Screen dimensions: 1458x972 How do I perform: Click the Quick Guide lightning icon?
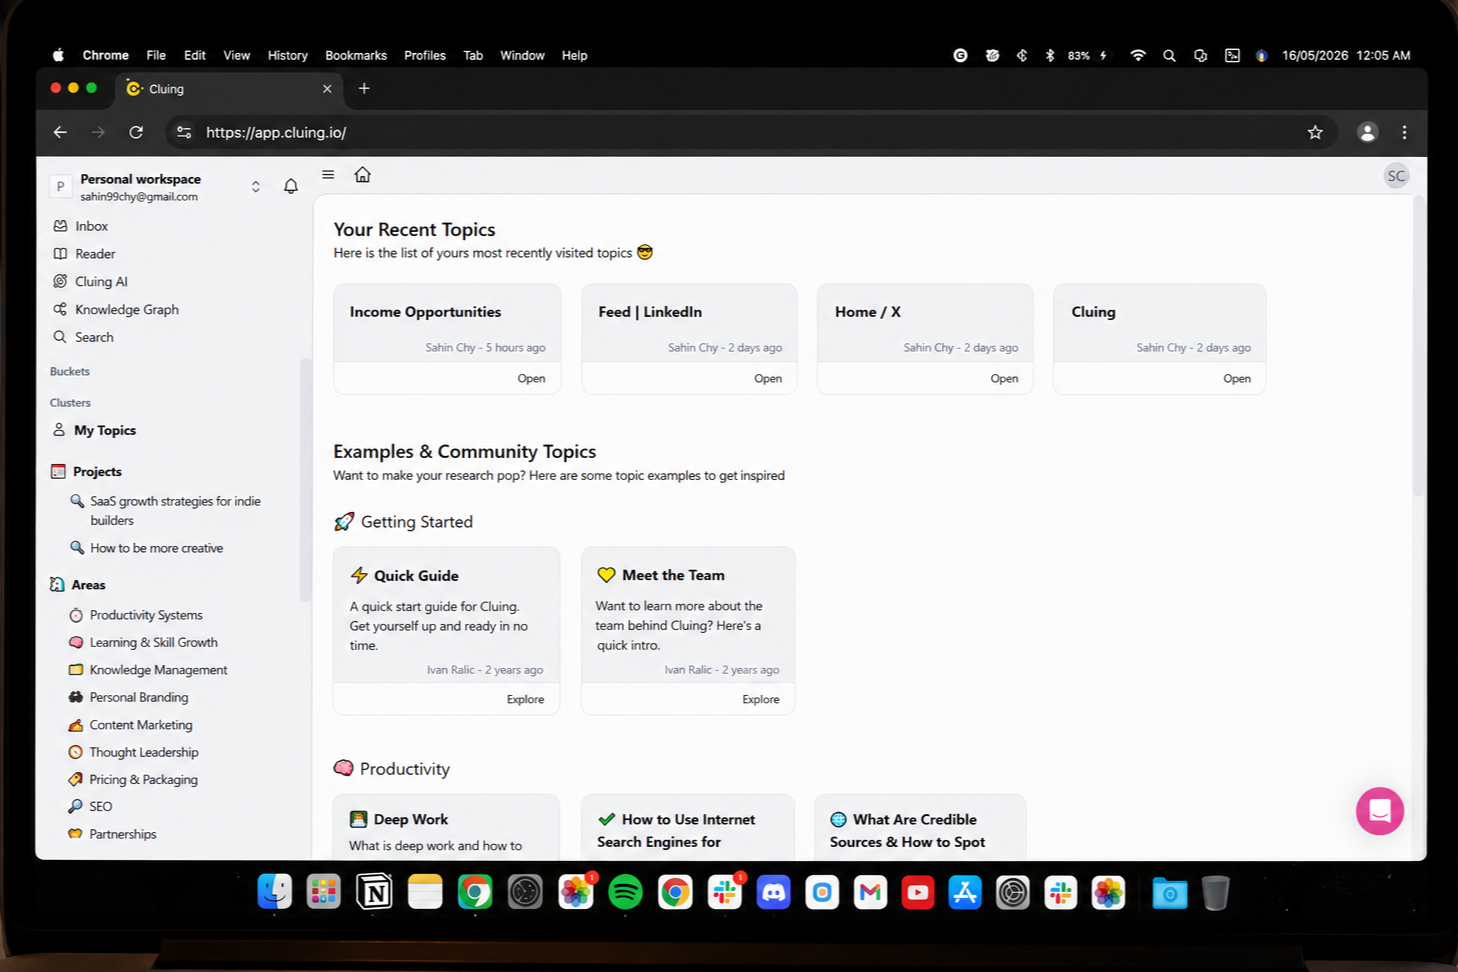359,576
